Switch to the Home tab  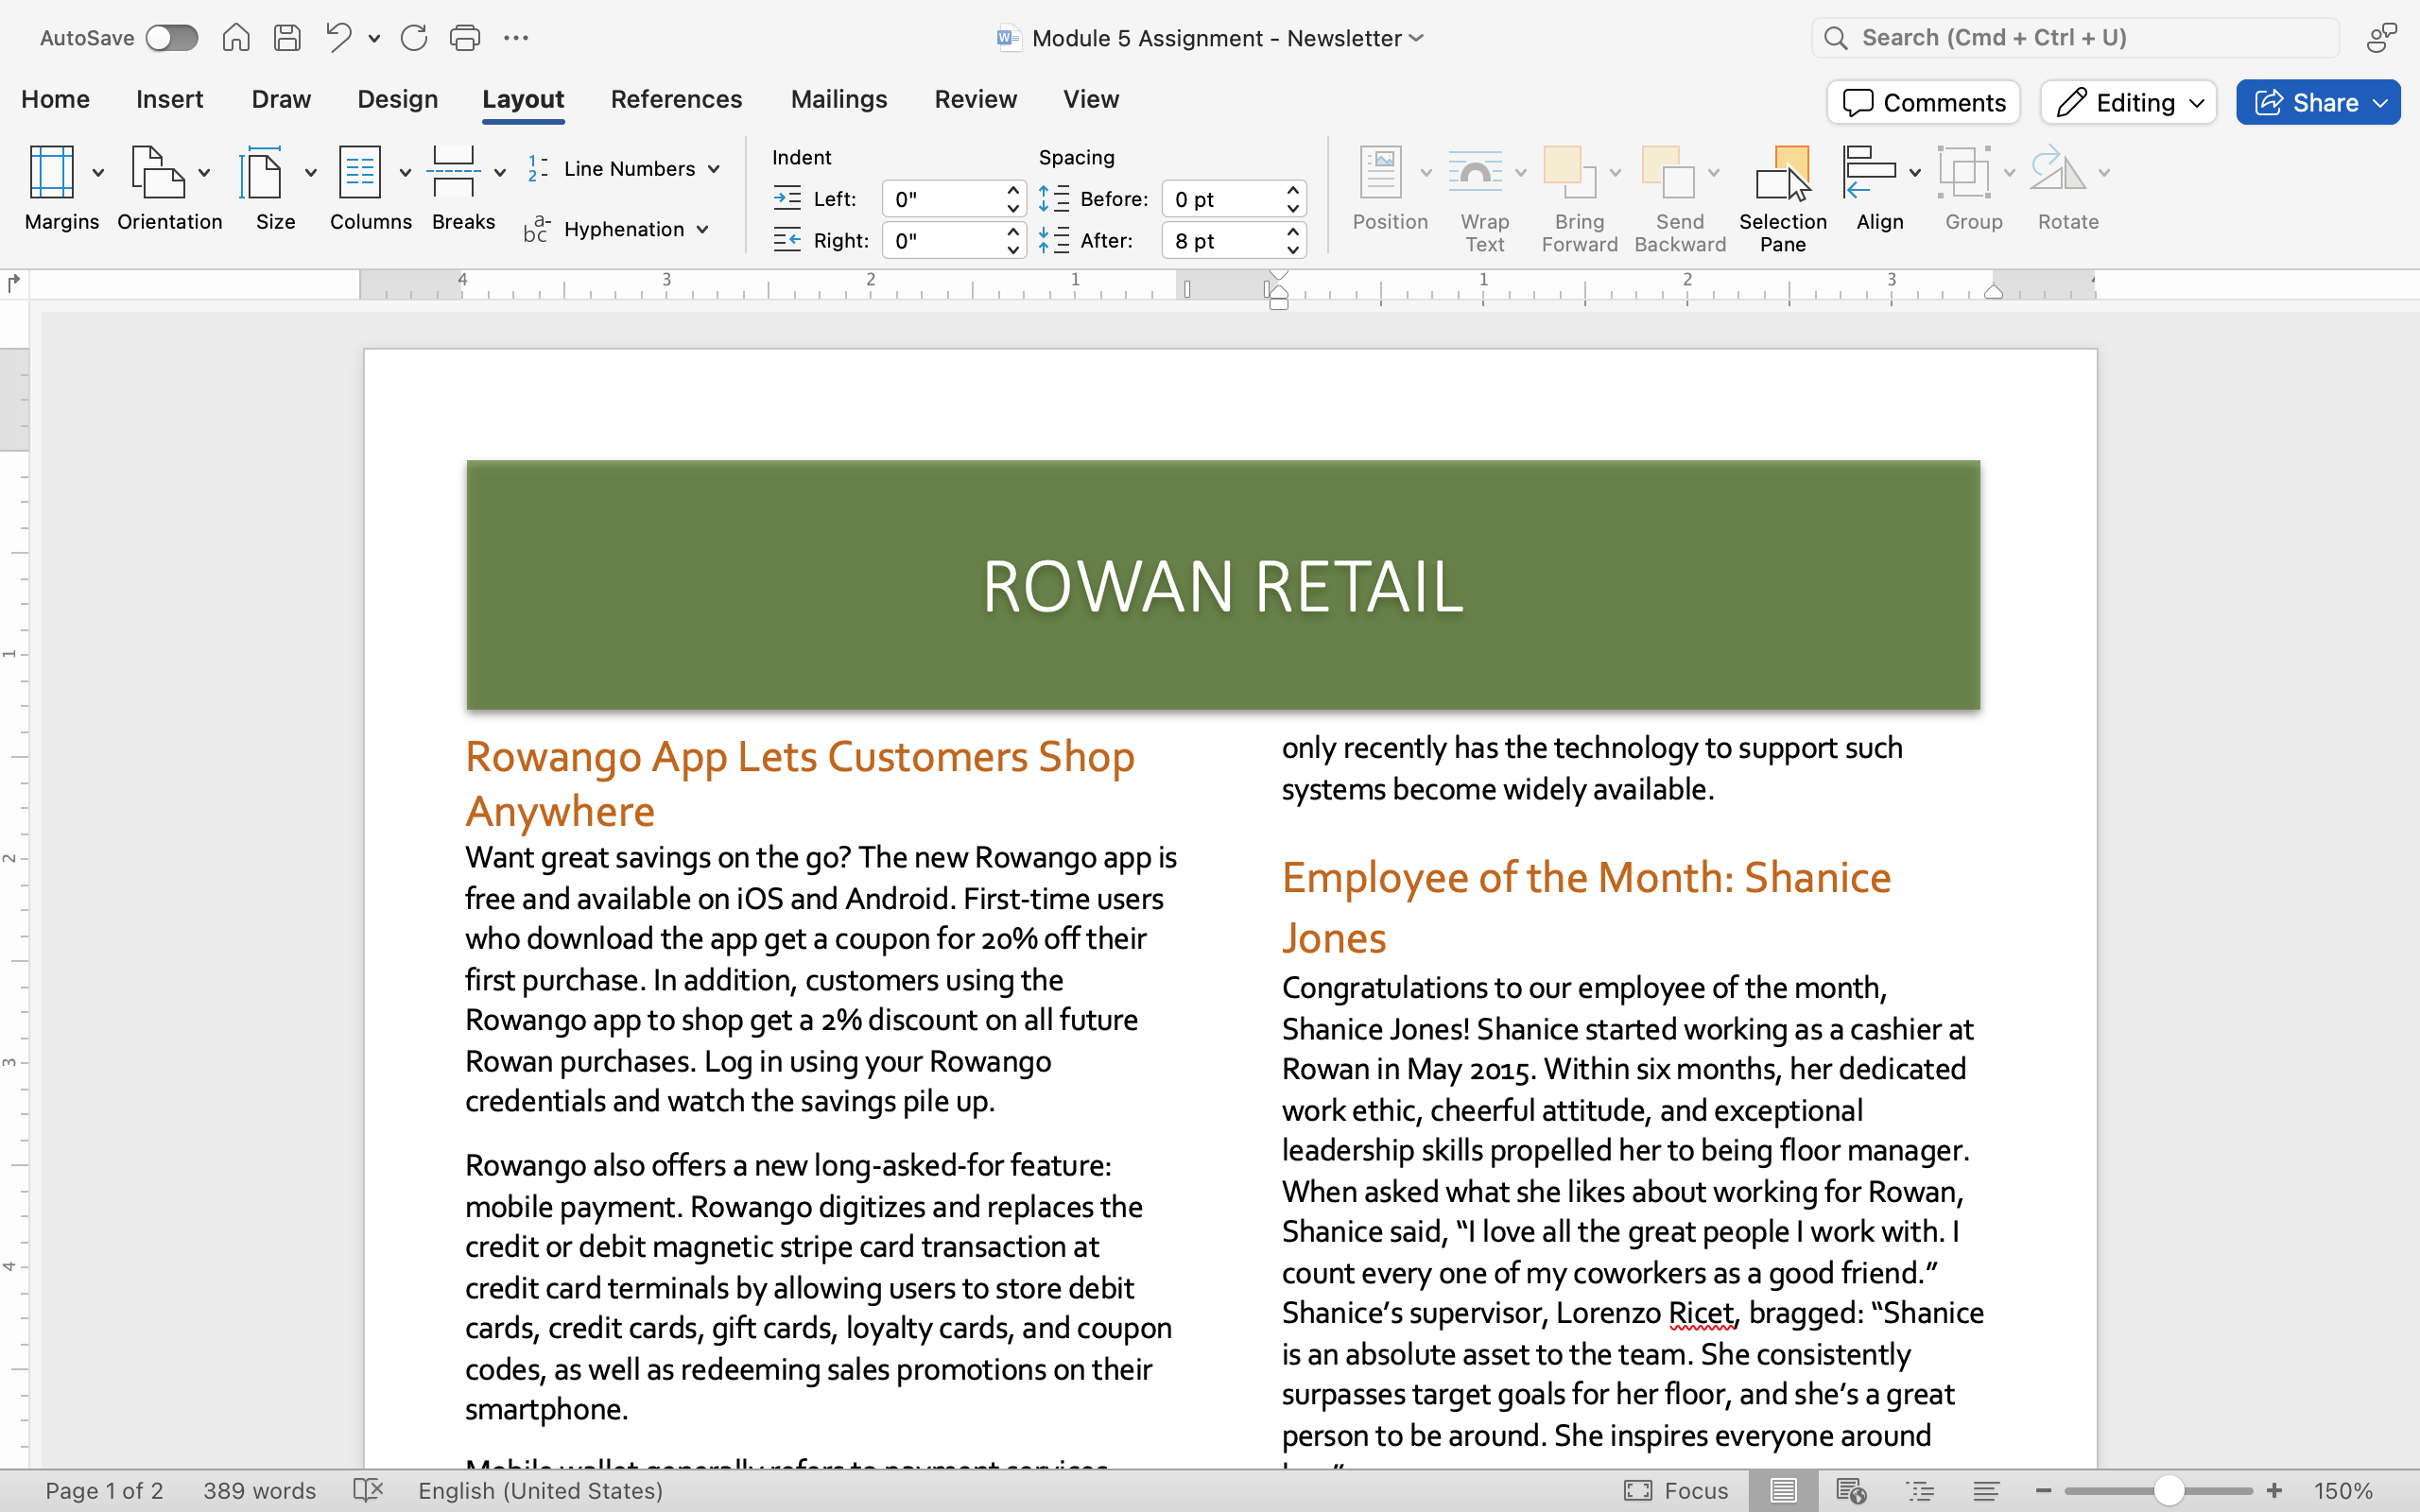click(55, 99)
